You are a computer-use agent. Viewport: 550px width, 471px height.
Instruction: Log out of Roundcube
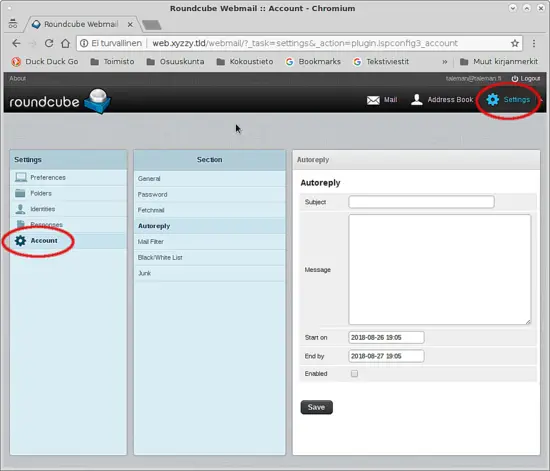[x=525, y=79]
